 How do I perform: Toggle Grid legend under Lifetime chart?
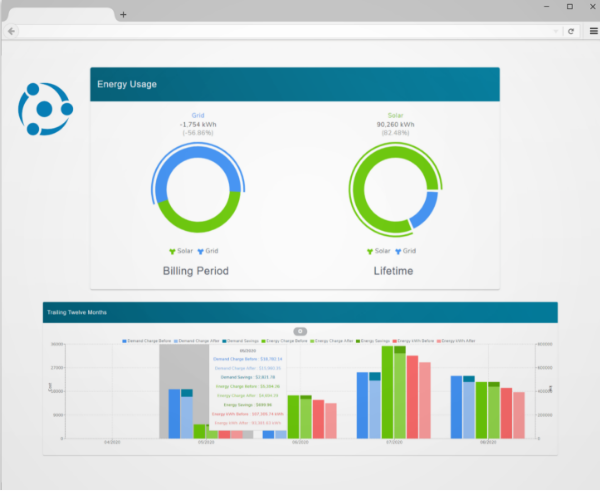coord(405,251)
